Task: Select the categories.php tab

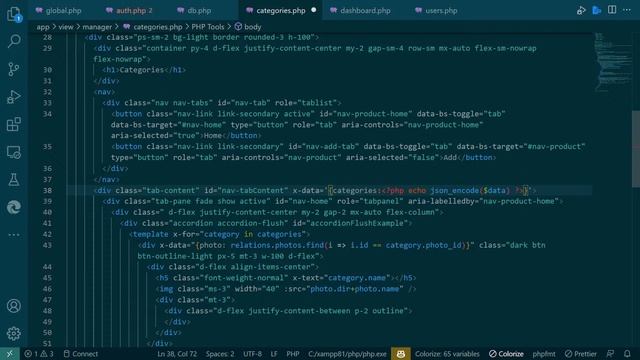Action: tap(281, 11)
